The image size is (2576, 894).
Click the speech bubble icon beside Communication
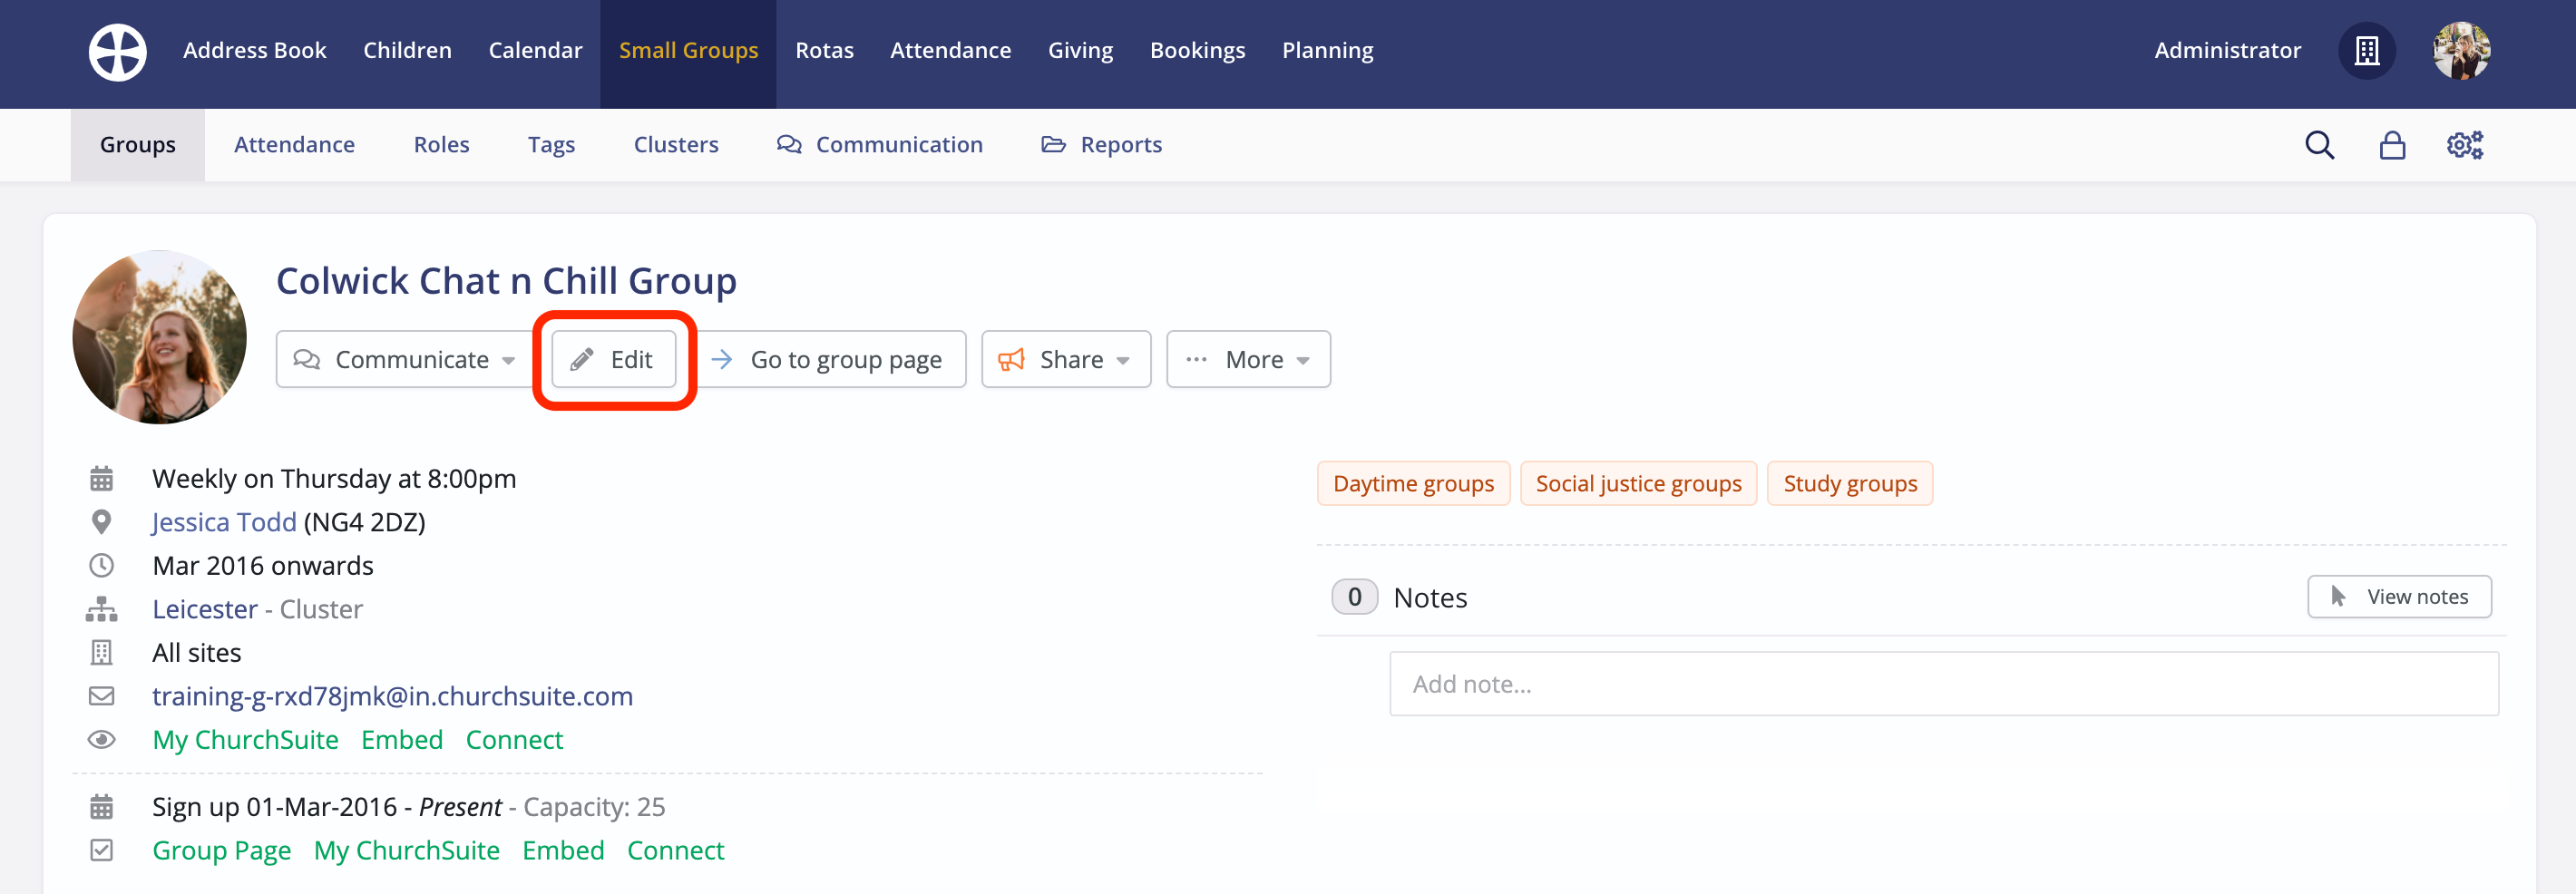[x=789, y=144]
